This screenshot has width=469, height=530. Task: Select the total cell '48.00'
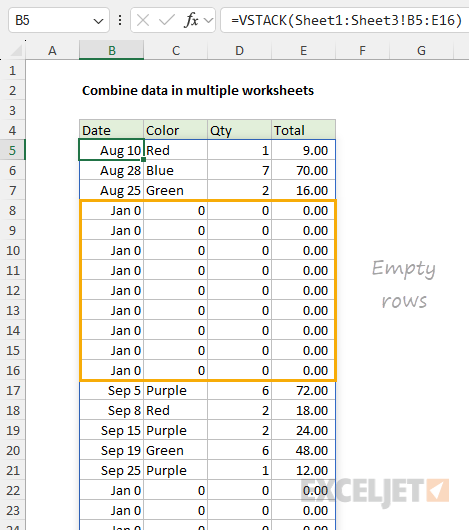[303, 450]
